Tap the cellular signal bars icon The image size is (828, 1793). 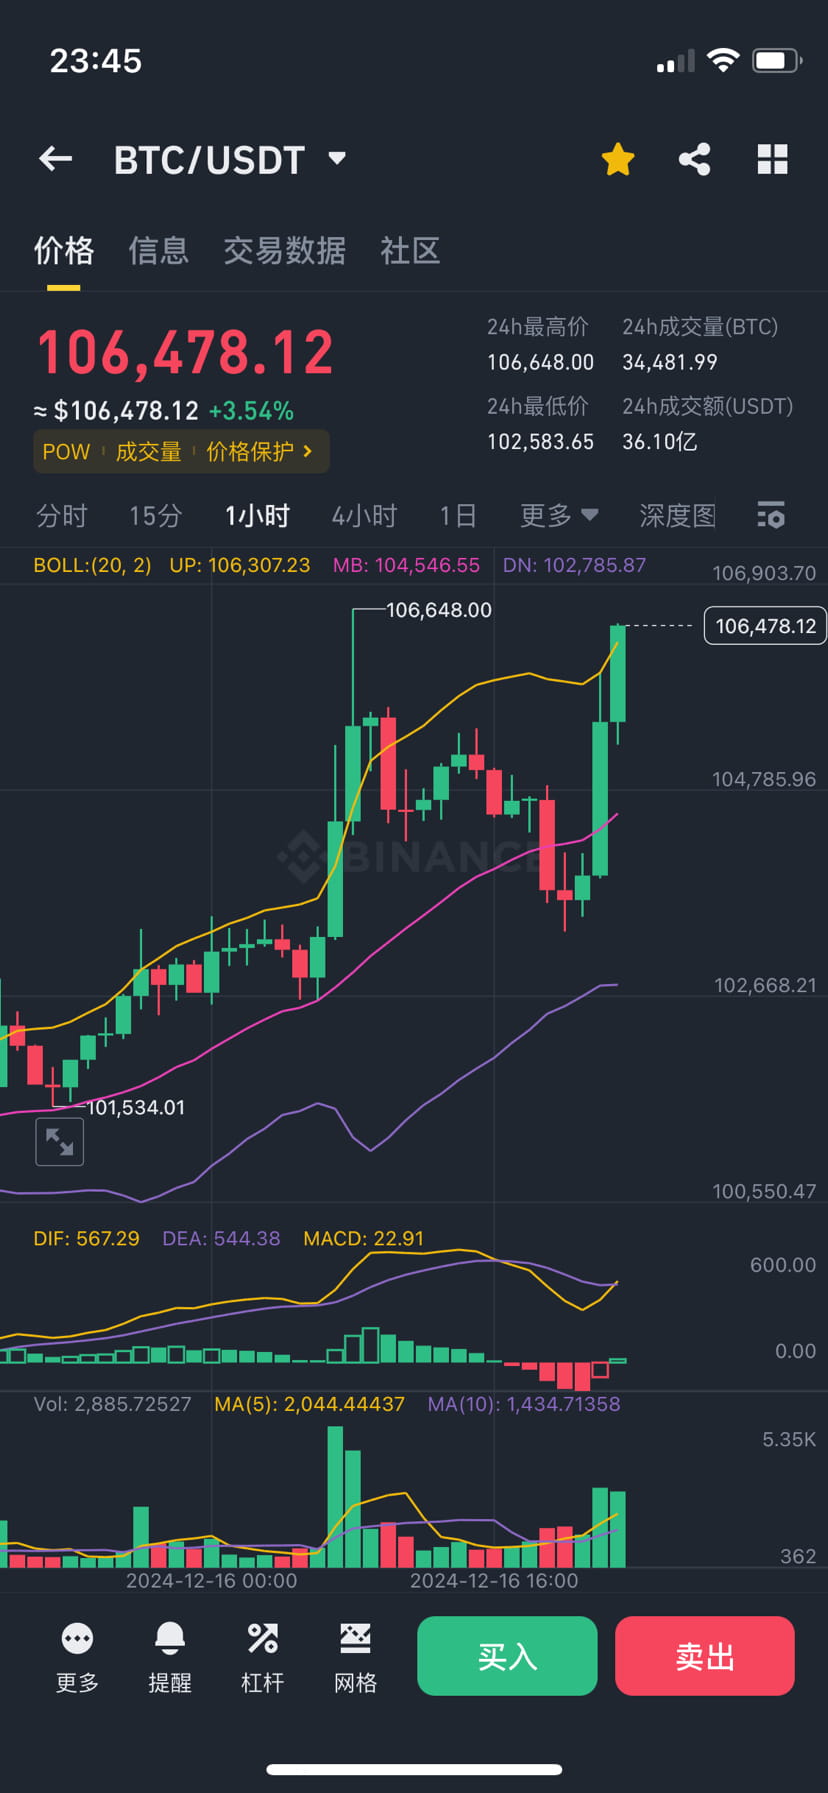(x=675, y=62)
